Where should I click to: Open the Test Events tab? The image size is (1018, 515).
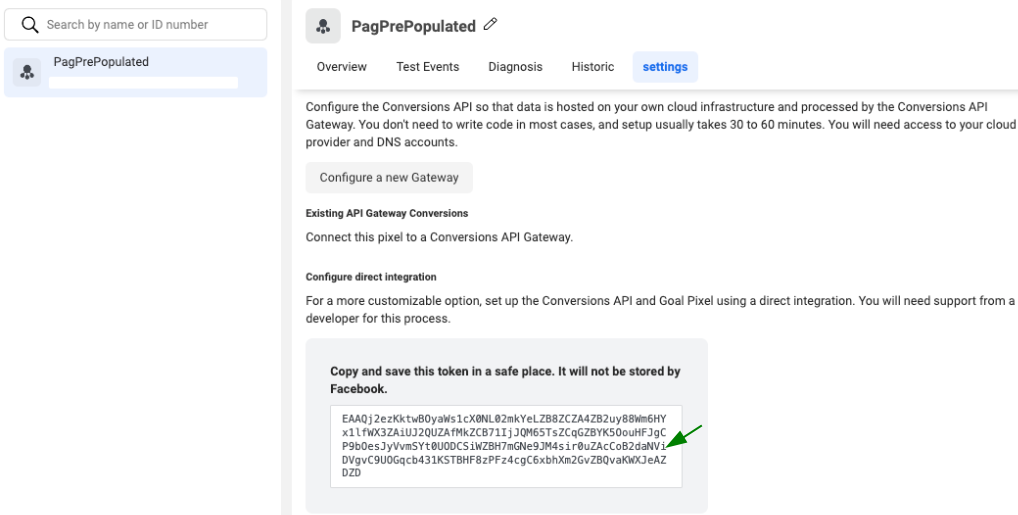point(428,67)
